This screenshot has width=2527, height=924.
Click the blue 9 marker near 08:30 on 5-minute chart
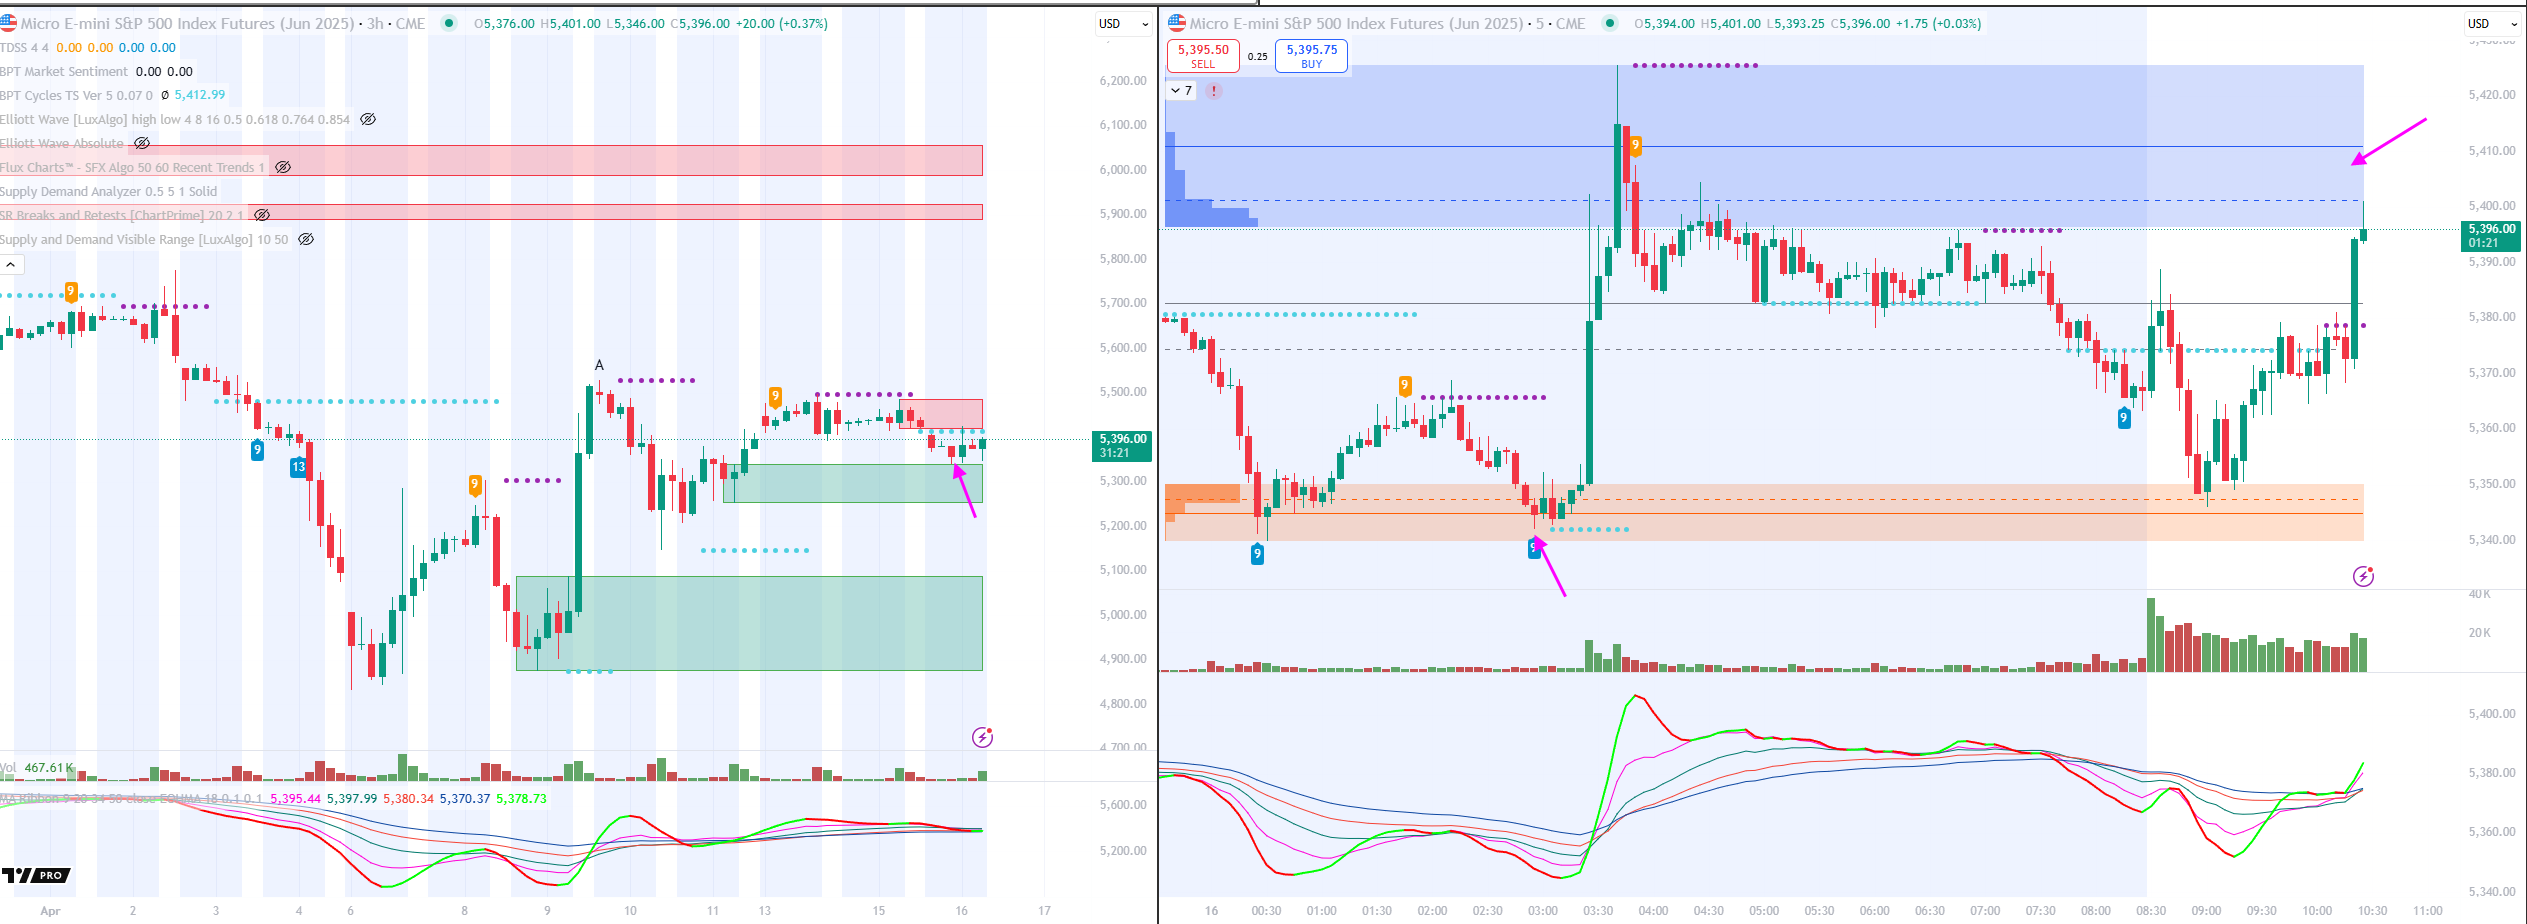pos(2123,418)
